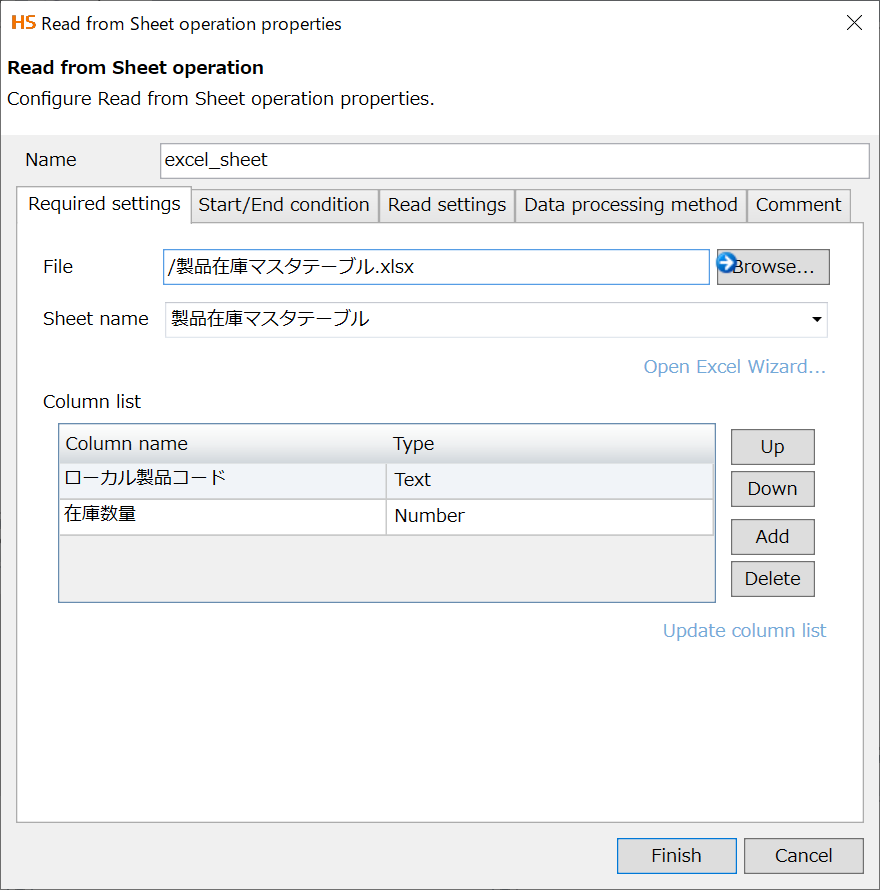Move the selected column Down
Image resolution: width=880 pixels, height=890 pixels.
point(772,489)
